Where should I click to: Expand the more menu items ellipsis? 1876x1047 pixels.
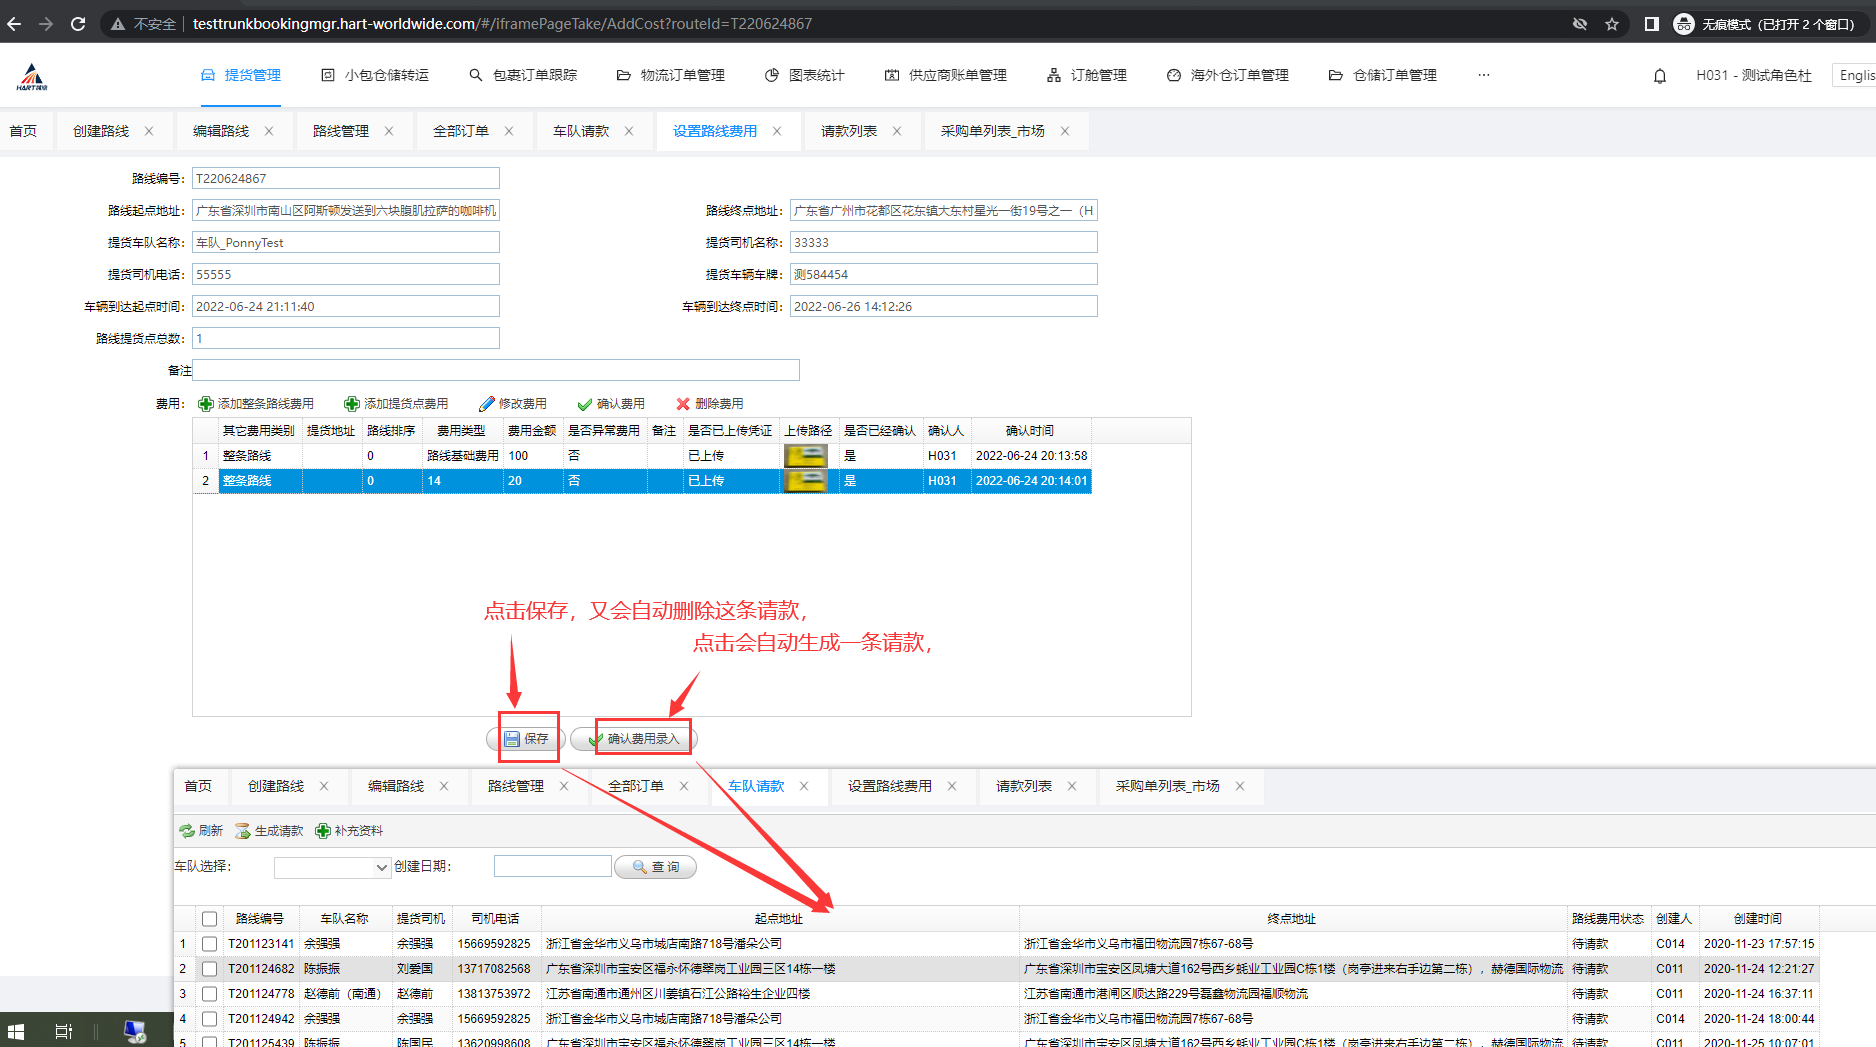pyautogui.click(x=1484, y=75)
